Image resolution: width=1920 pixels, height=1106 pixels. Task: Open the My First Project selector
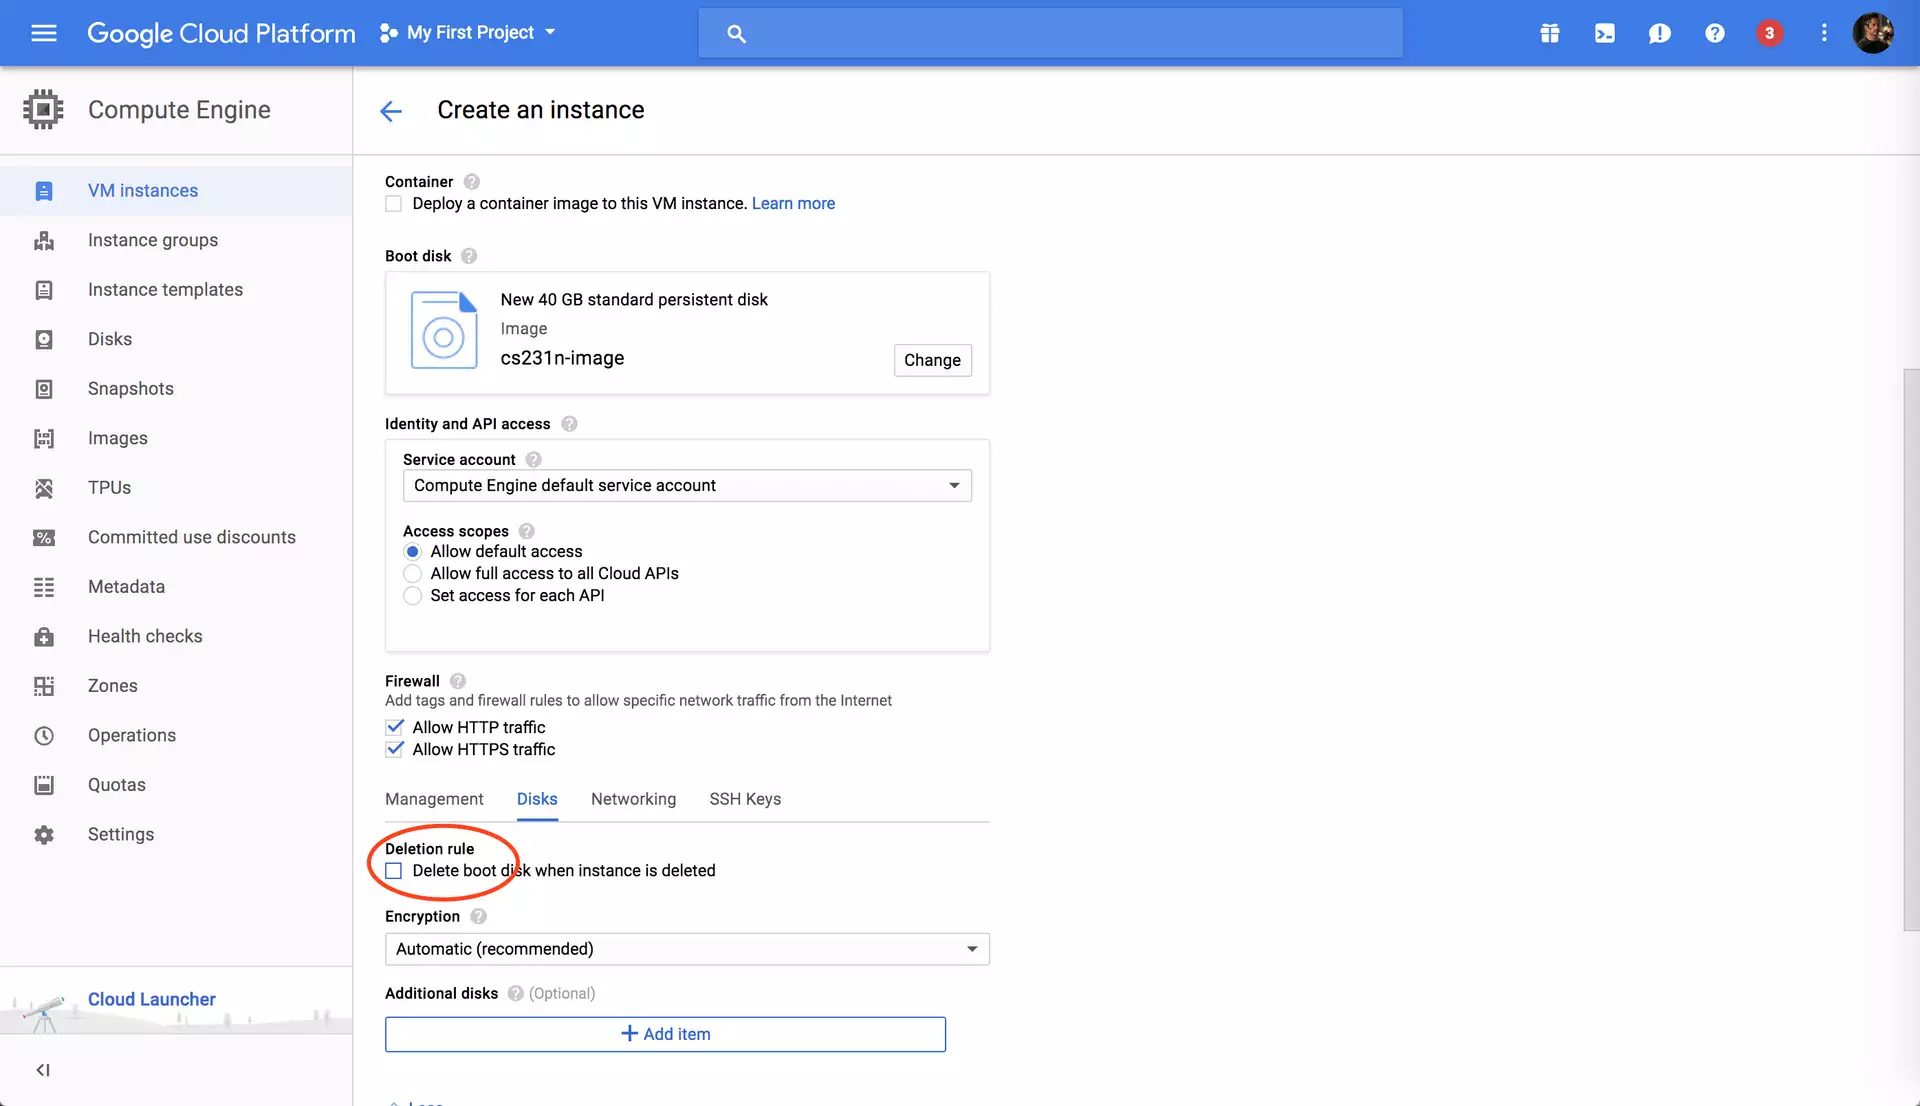click(x=468, y=33)
